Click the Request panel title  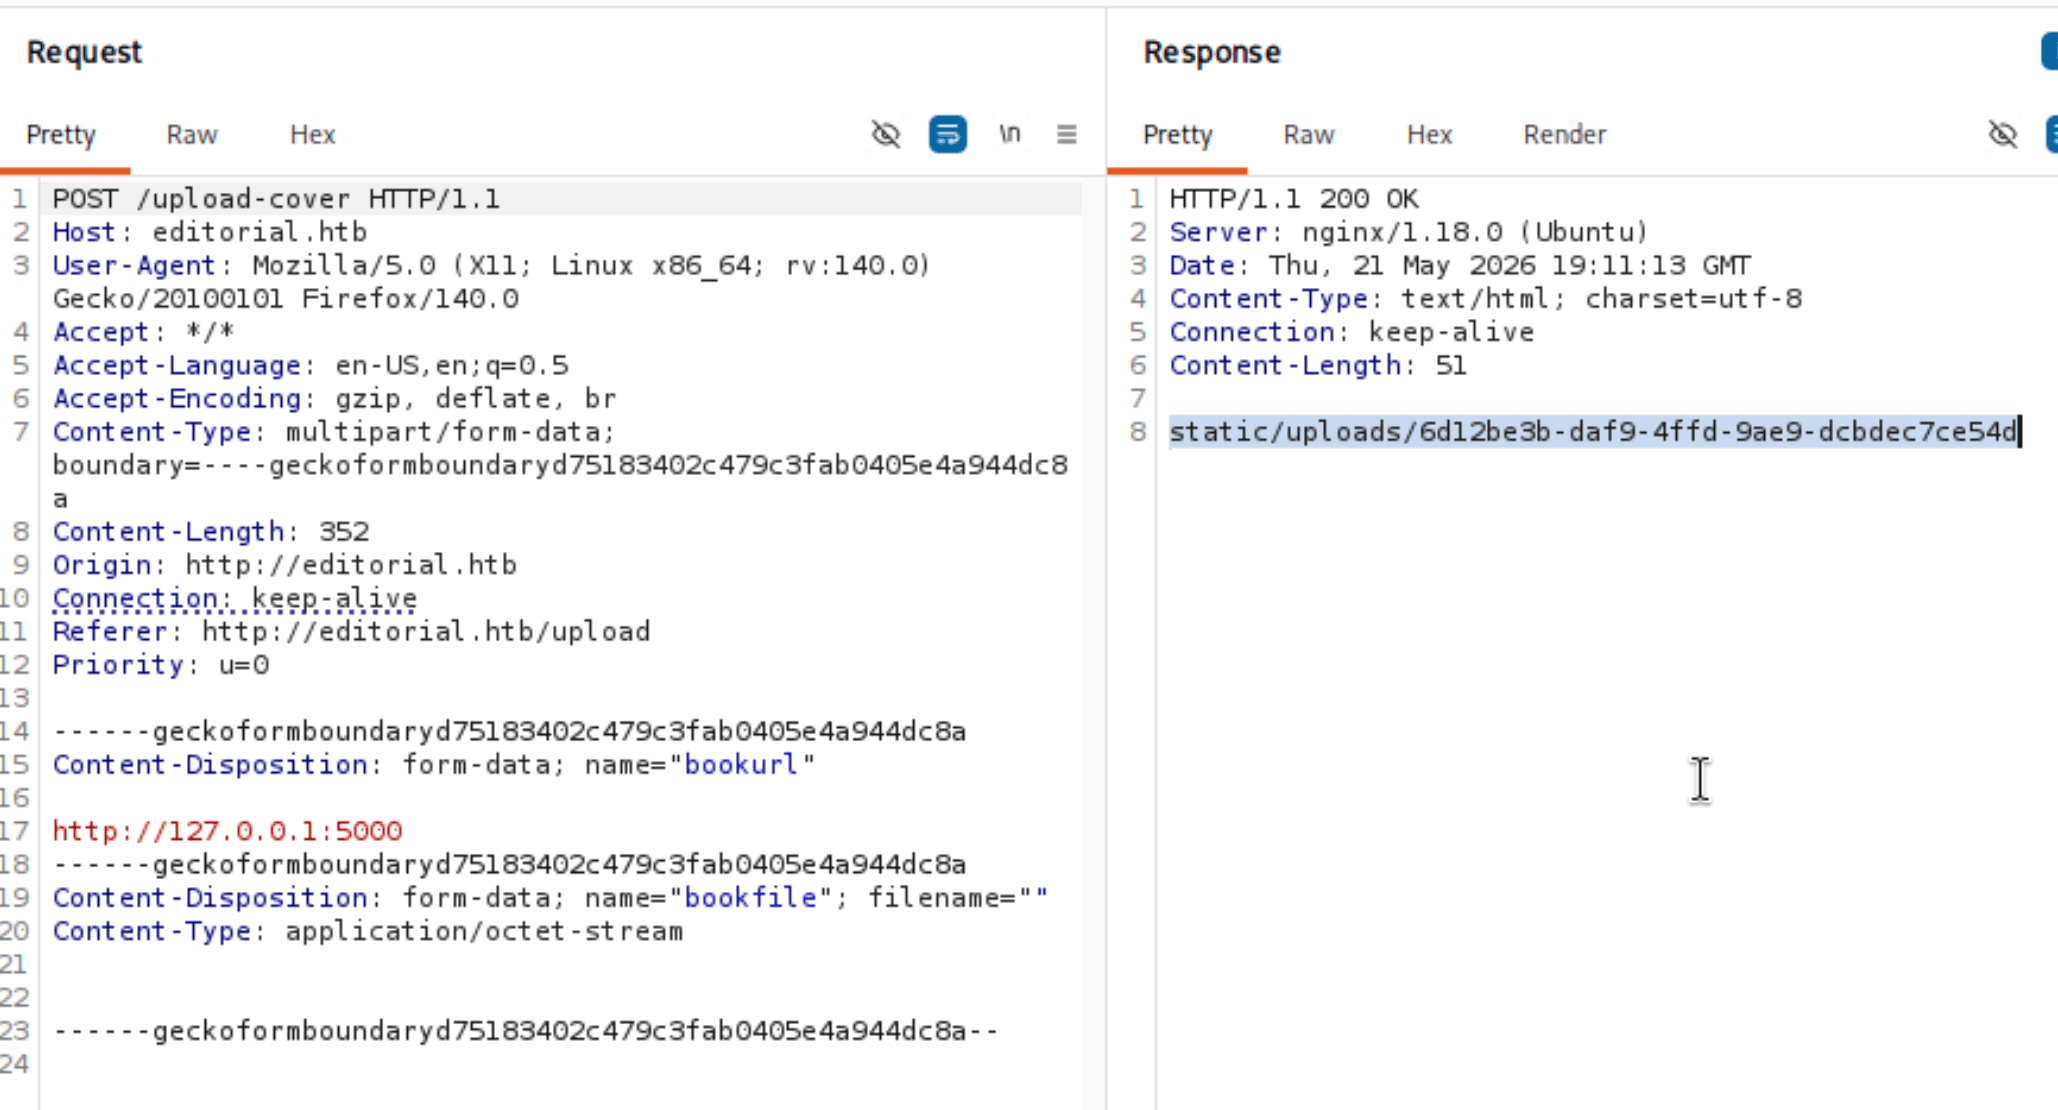click(x=84, y=52)
